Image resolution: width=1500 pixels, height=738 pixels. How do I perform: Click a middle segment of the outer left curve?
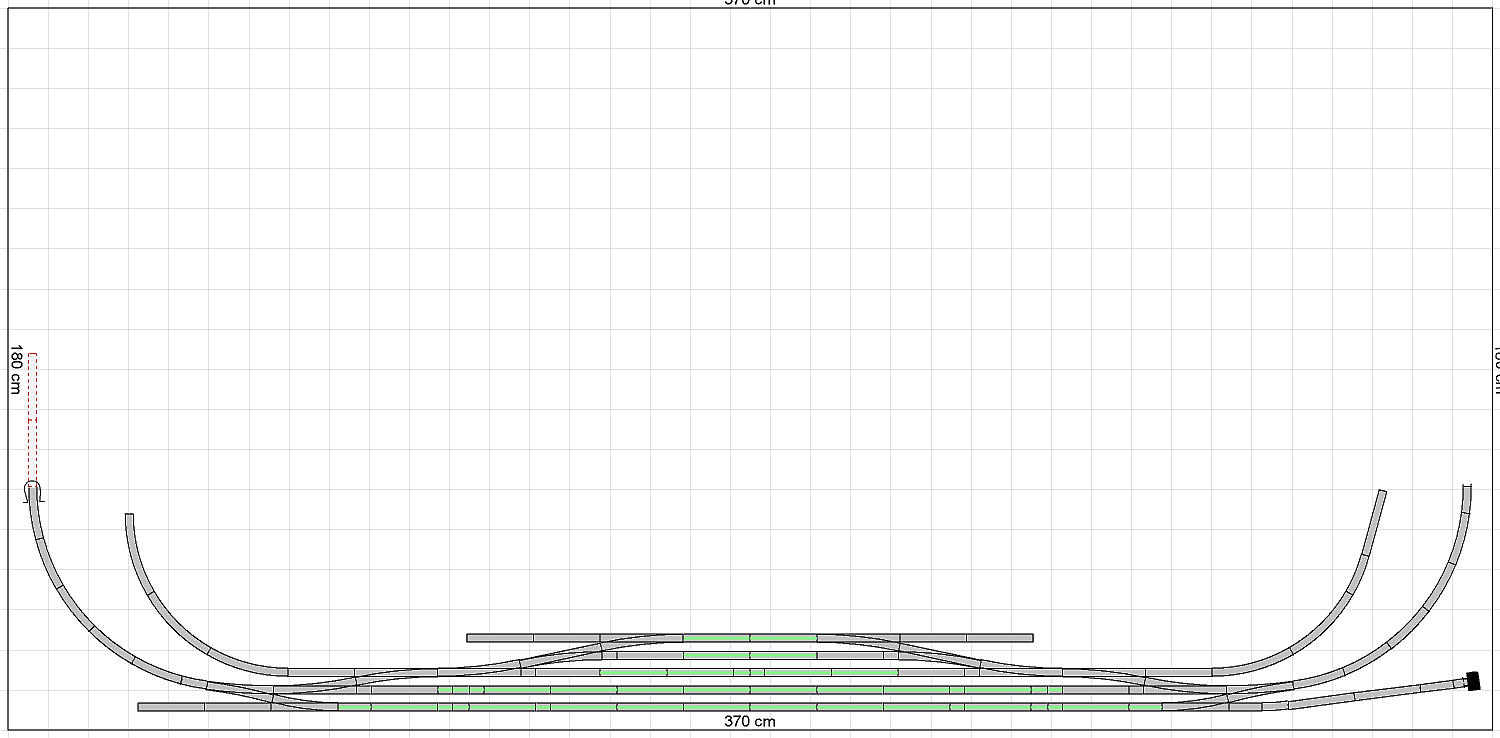coord(76,609)
